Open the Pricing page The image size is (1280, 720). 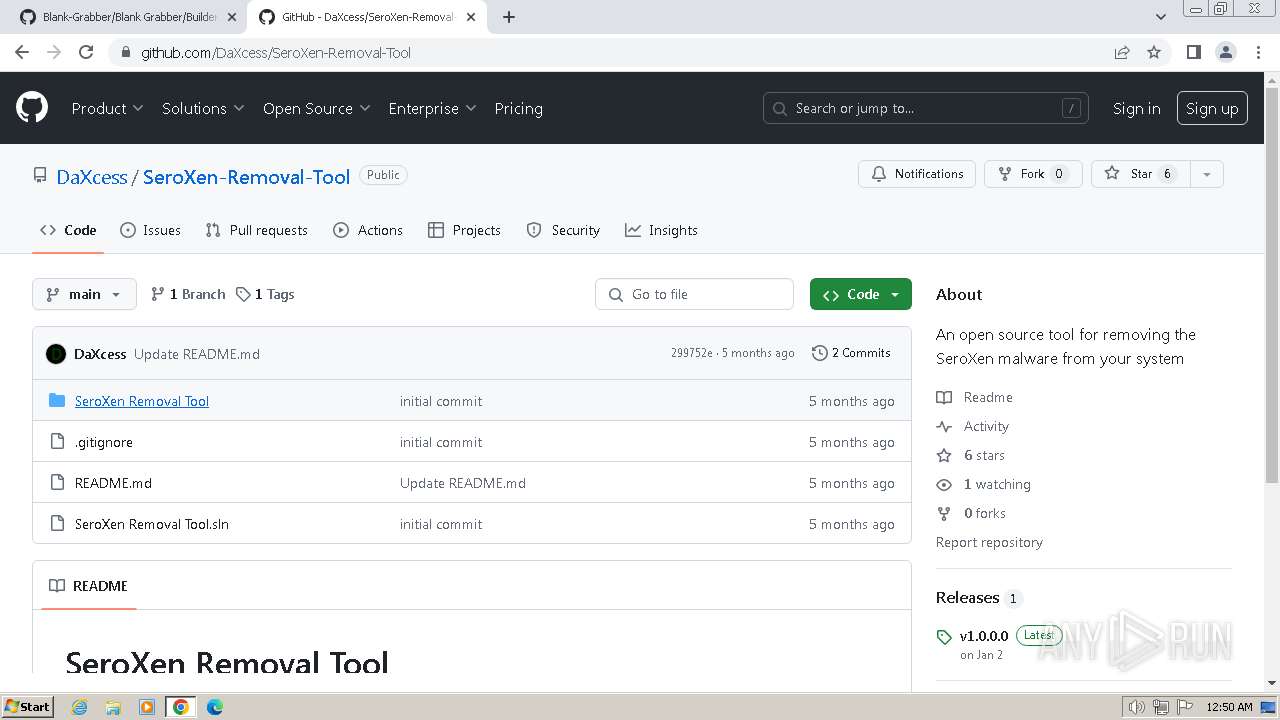coord(518,108)
